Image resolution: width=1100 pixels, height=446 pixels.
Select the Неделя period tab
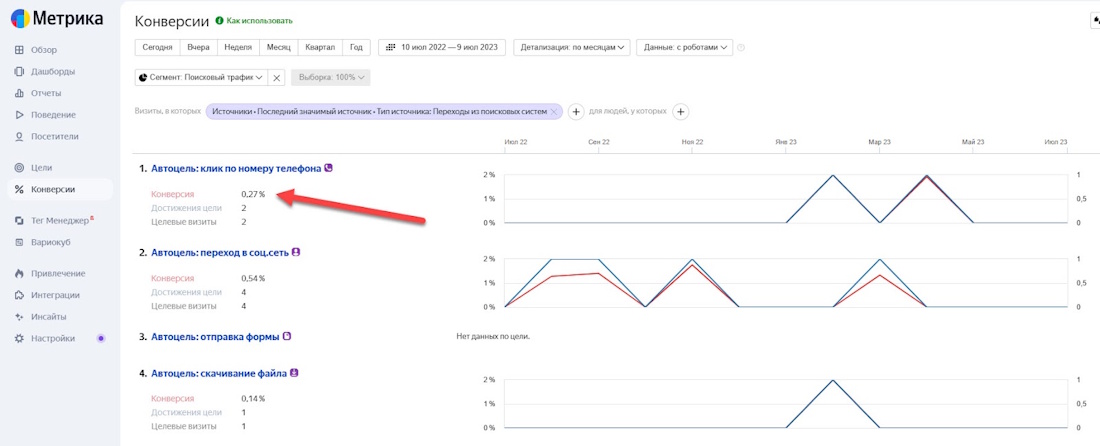(x=237, y=47)
